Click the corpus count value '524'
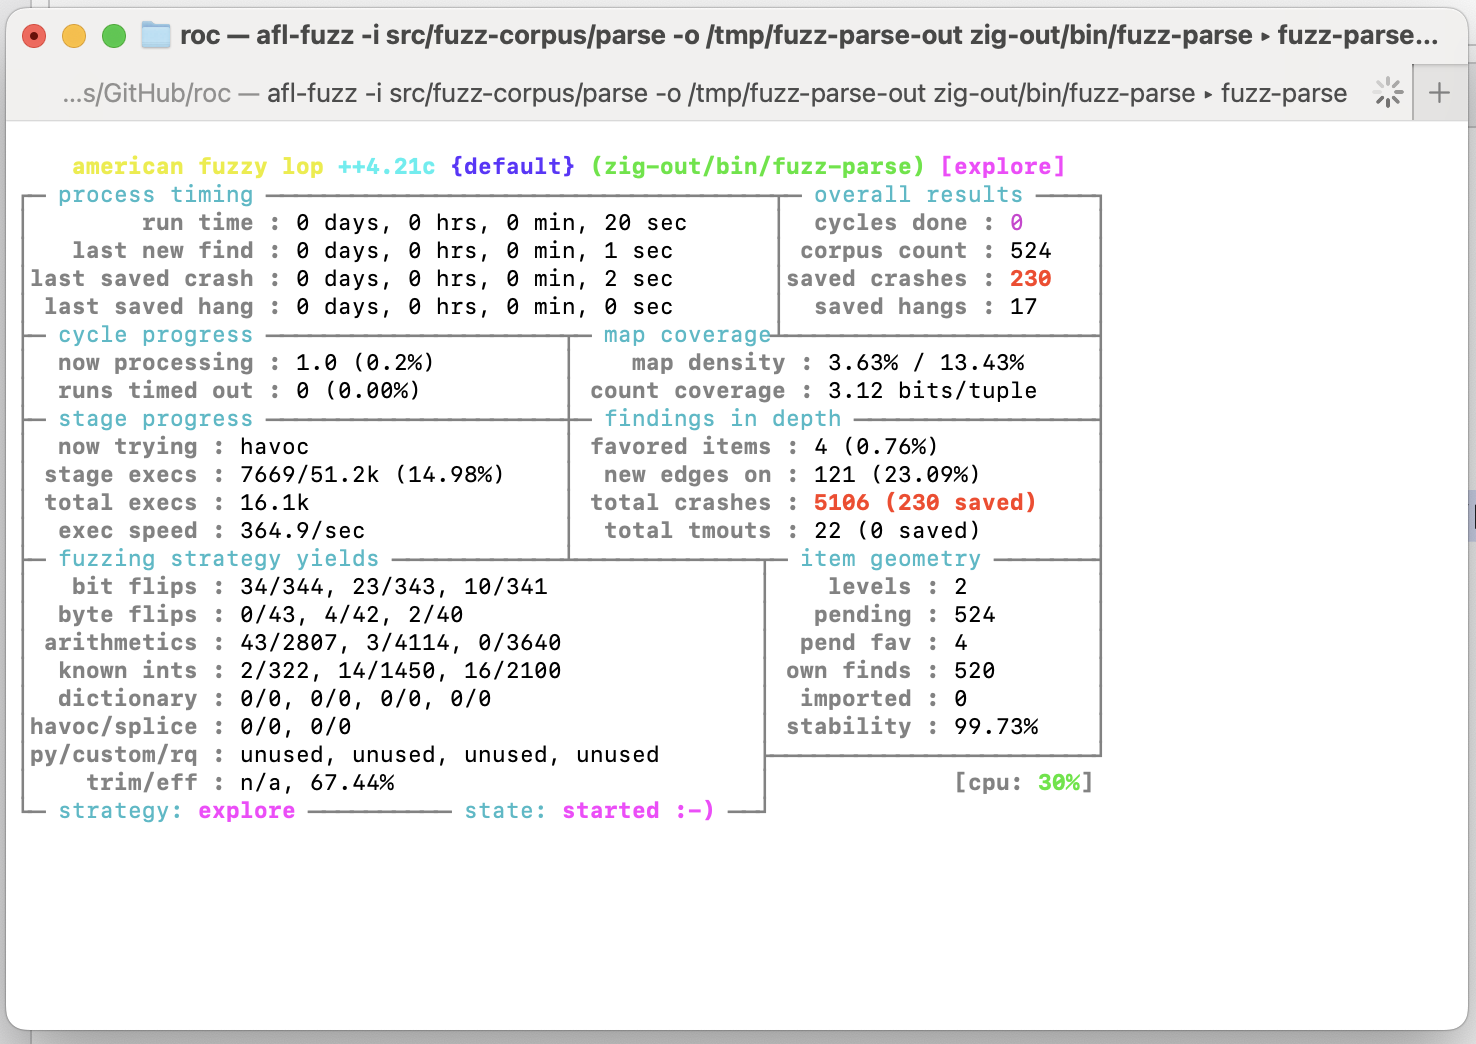Screen dimensions: 1476x1044 (1031, 250)
